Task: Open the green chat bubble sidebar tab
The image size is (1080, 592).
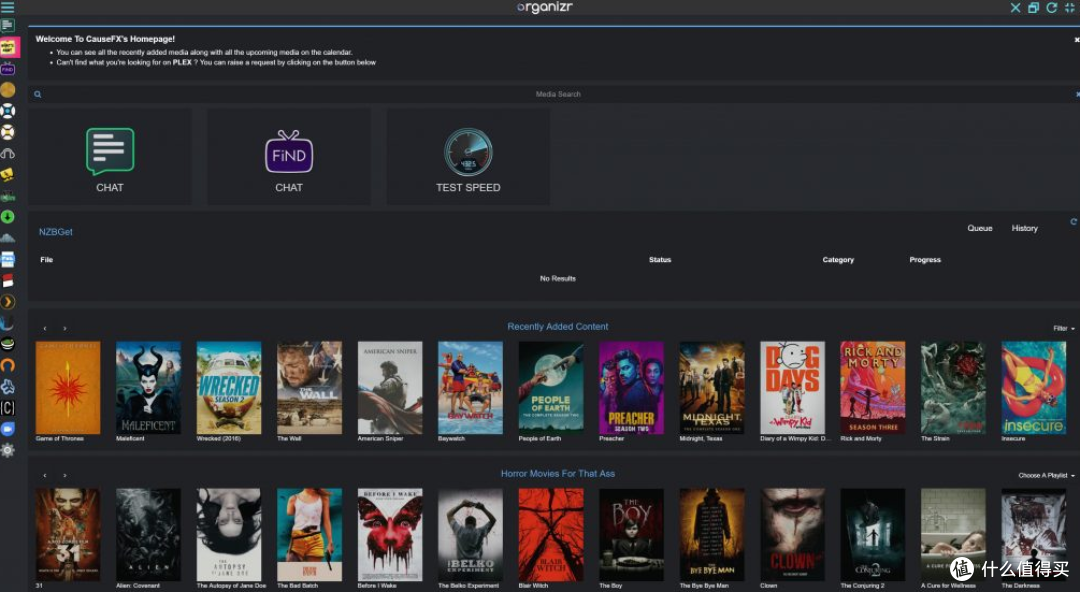Action: 8,26
